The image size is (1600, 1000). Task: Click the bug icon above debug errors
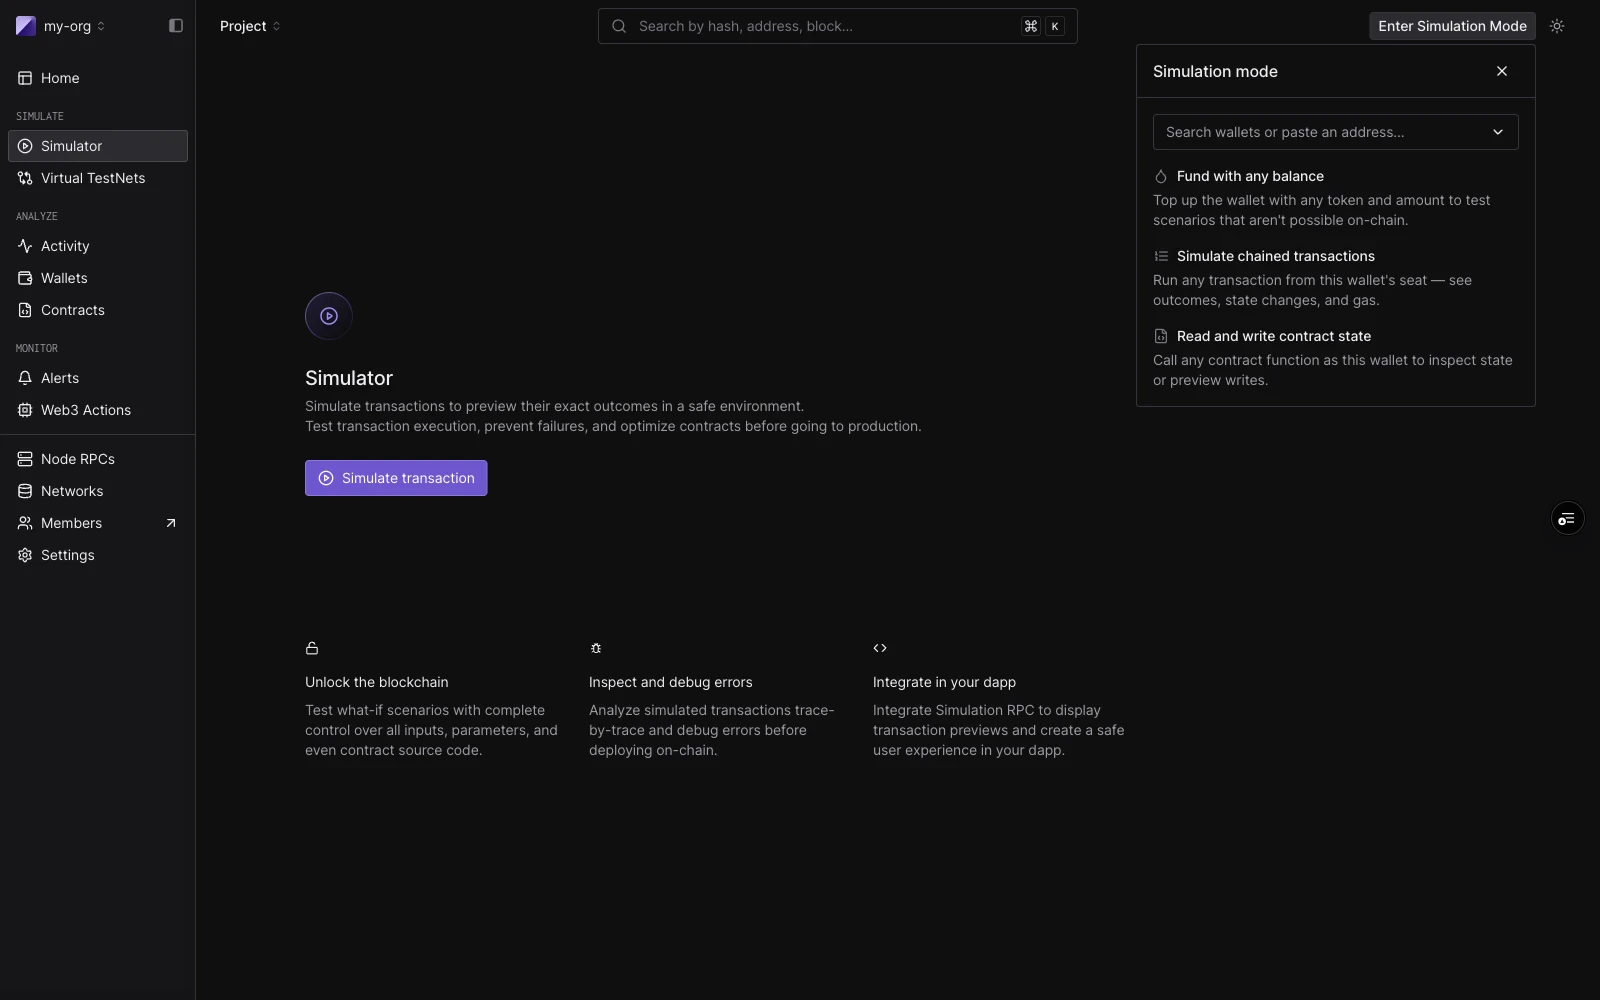pyautogui.click(x=596, y=648)
